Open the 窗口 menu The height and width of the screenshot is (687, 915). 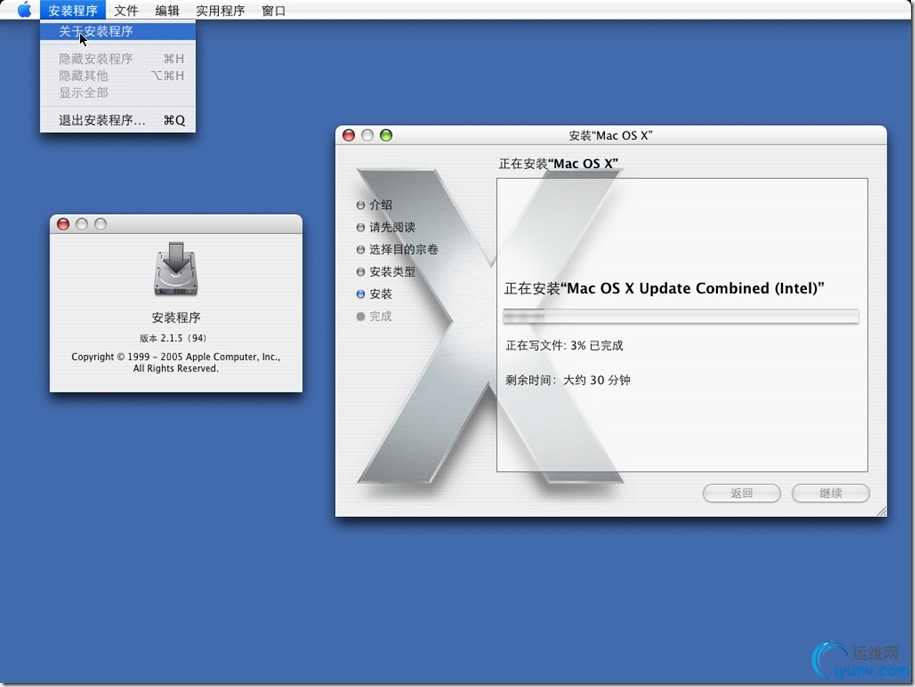274,11
